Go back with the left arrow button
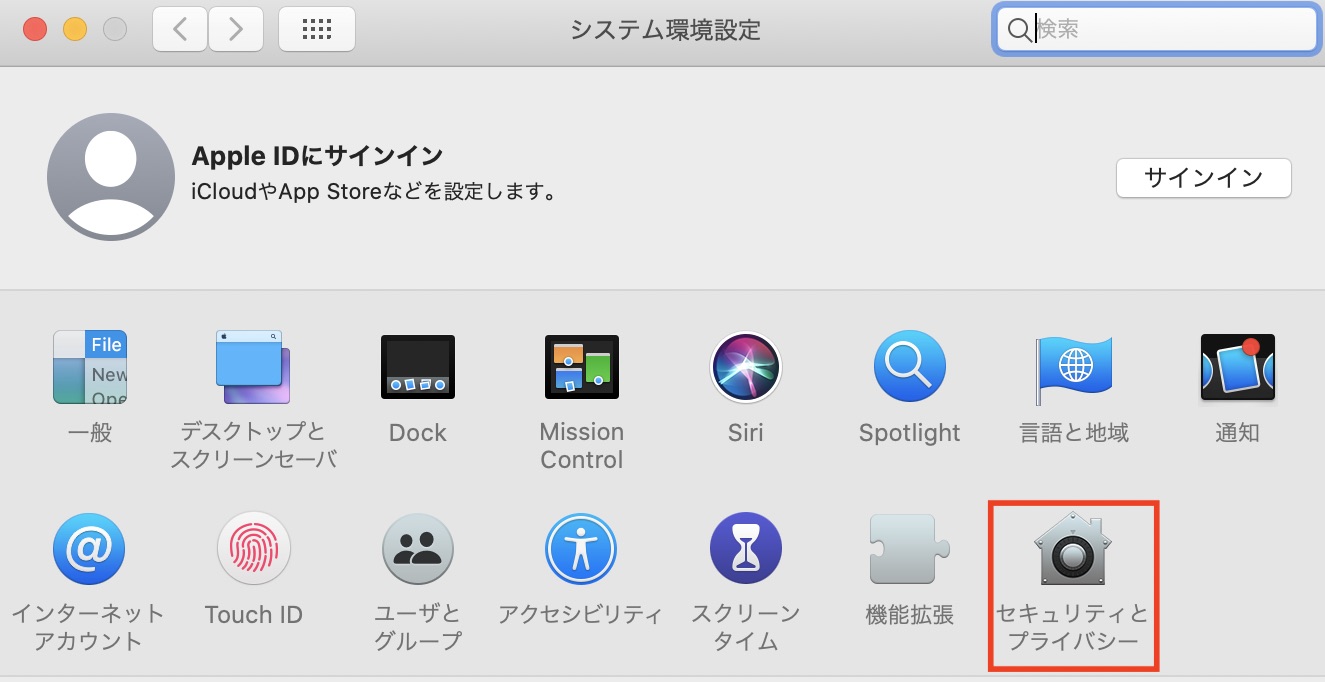This screenshot has height=682, width=1325. 180,30
